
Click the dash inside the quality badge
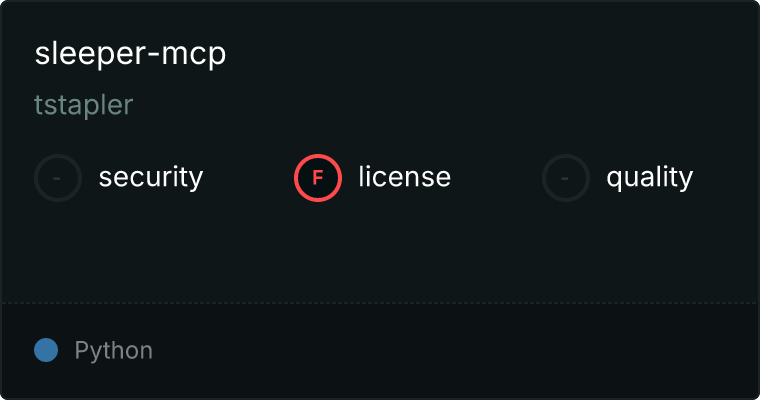pos(565,179)
